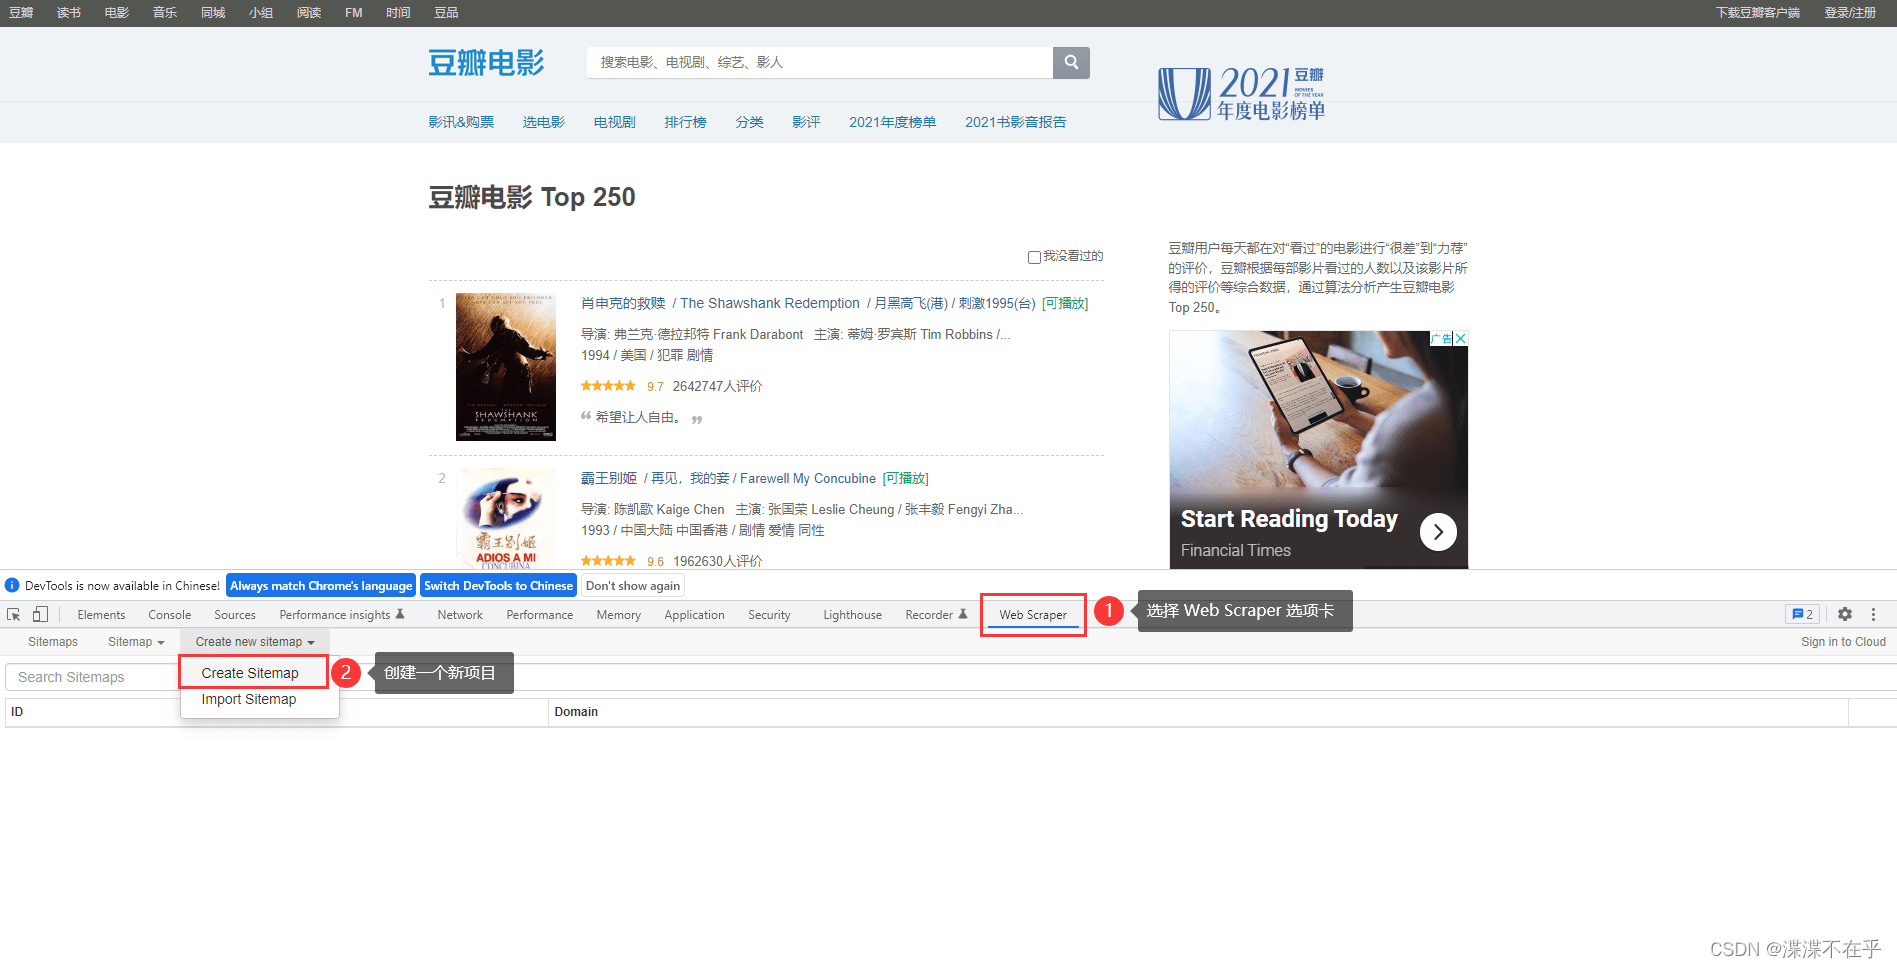Expand Create new sitemap dropdown
Image resolution: width=1897 pixels, height=968 pixels.
point(255,642)
